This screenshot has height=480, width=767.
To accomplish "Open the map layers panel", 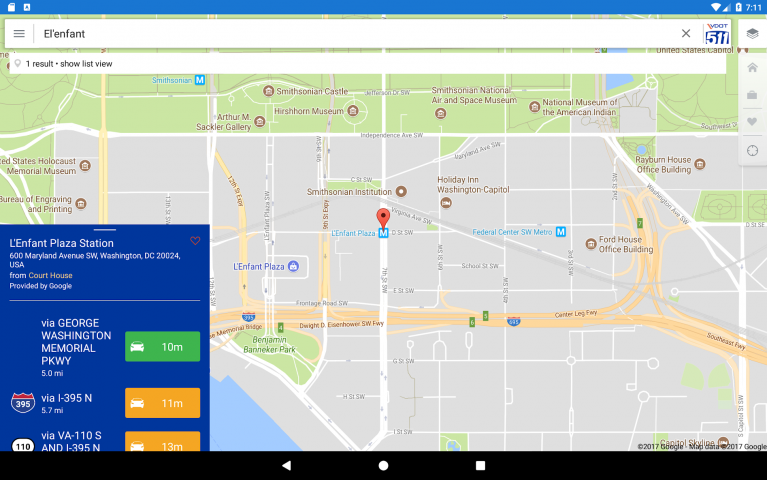I will pyautogui.click(x=752, y=33).
